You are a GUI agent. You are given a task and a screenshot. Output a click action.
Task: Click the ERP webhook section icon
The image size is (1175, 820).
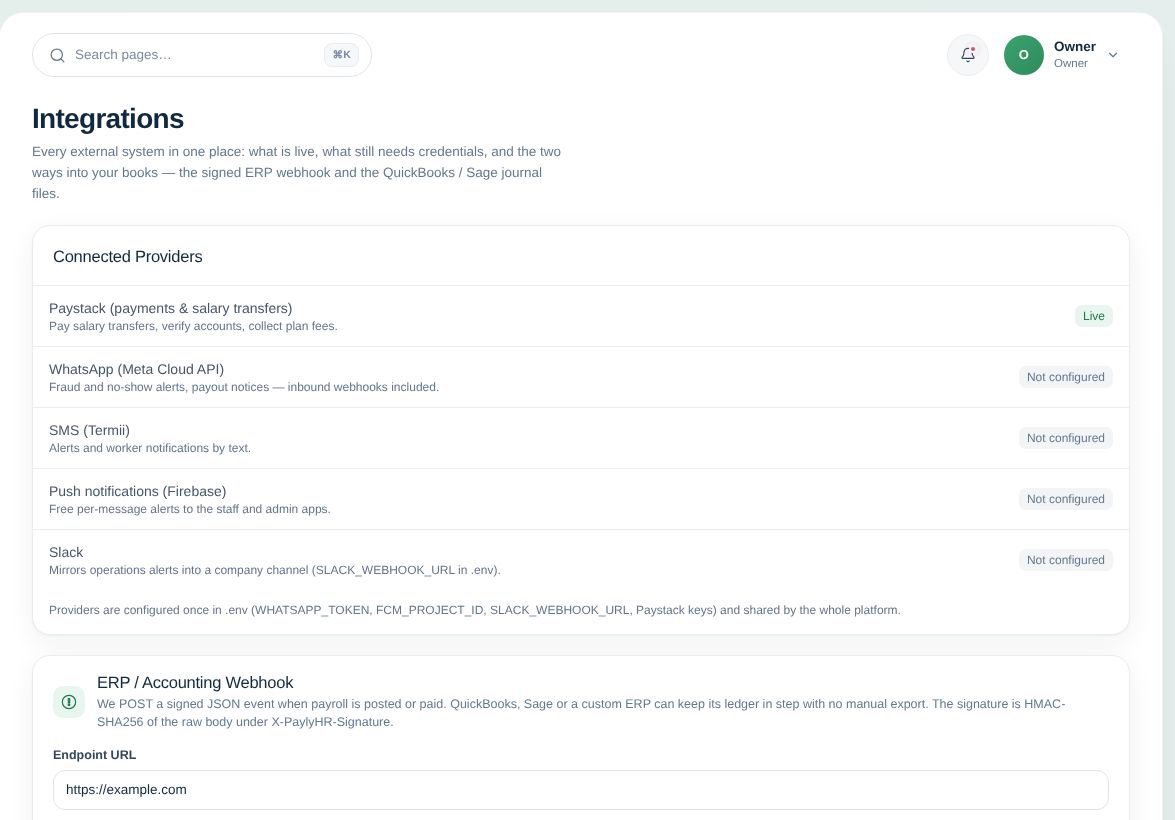[x=69, y=702]
